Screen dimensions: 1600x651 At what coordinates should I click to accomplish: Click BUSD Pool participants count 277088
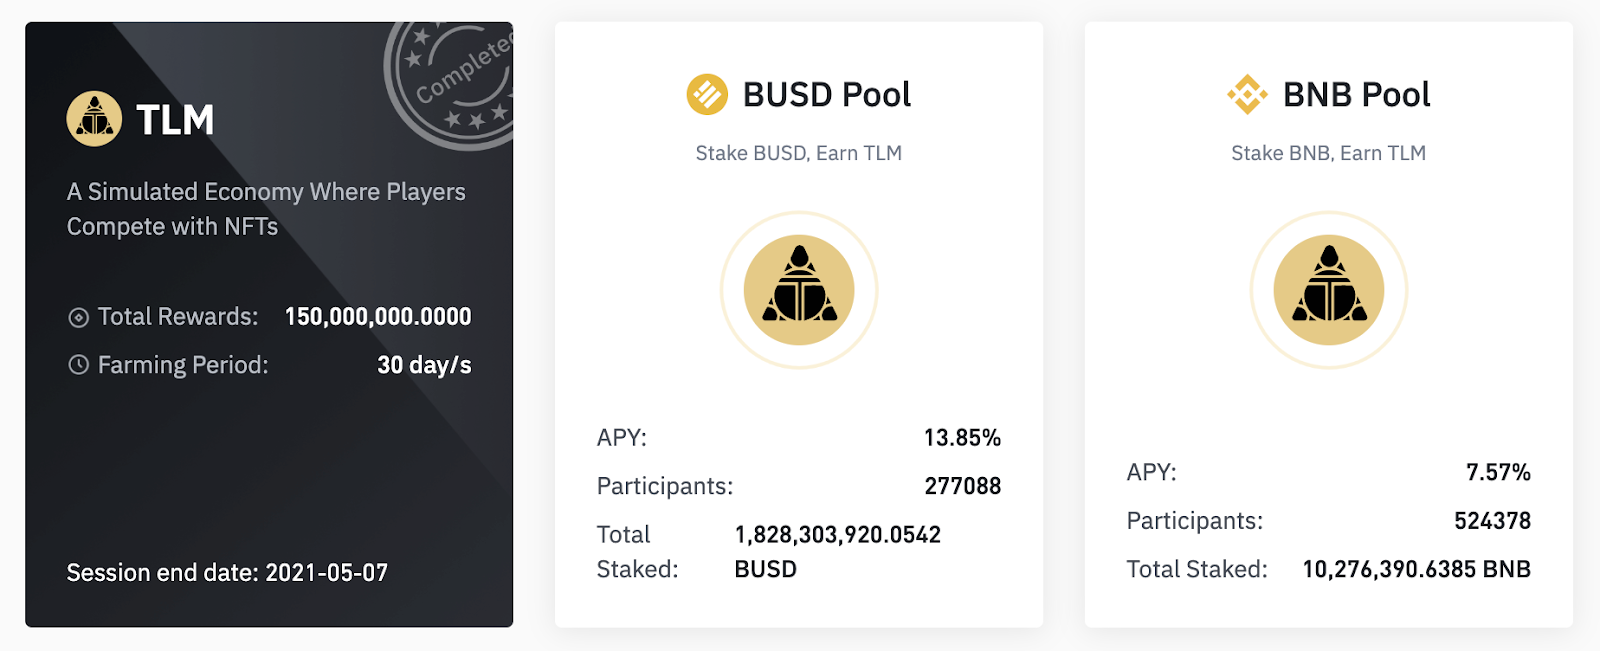tap(962, 486)
